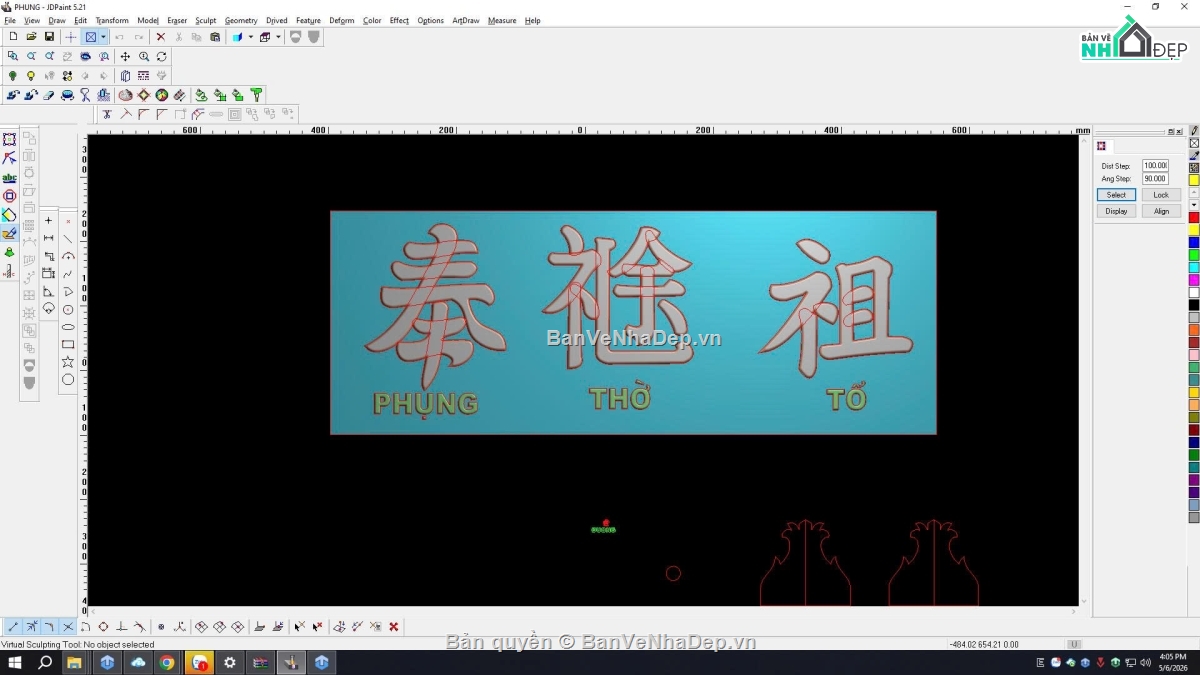
Task: Open the Sculpt menu
Action: point(205,20)
